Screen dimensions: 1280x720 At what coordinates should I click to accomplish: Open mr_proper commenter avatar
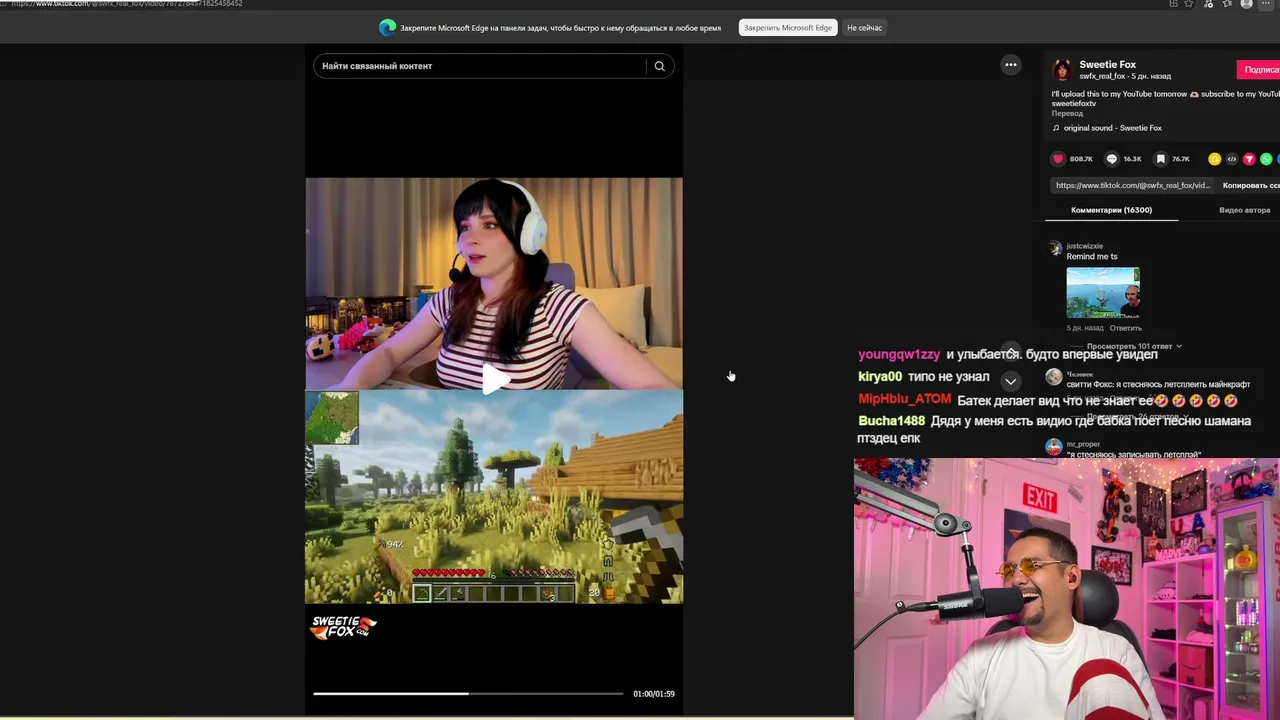point(1054,447)
